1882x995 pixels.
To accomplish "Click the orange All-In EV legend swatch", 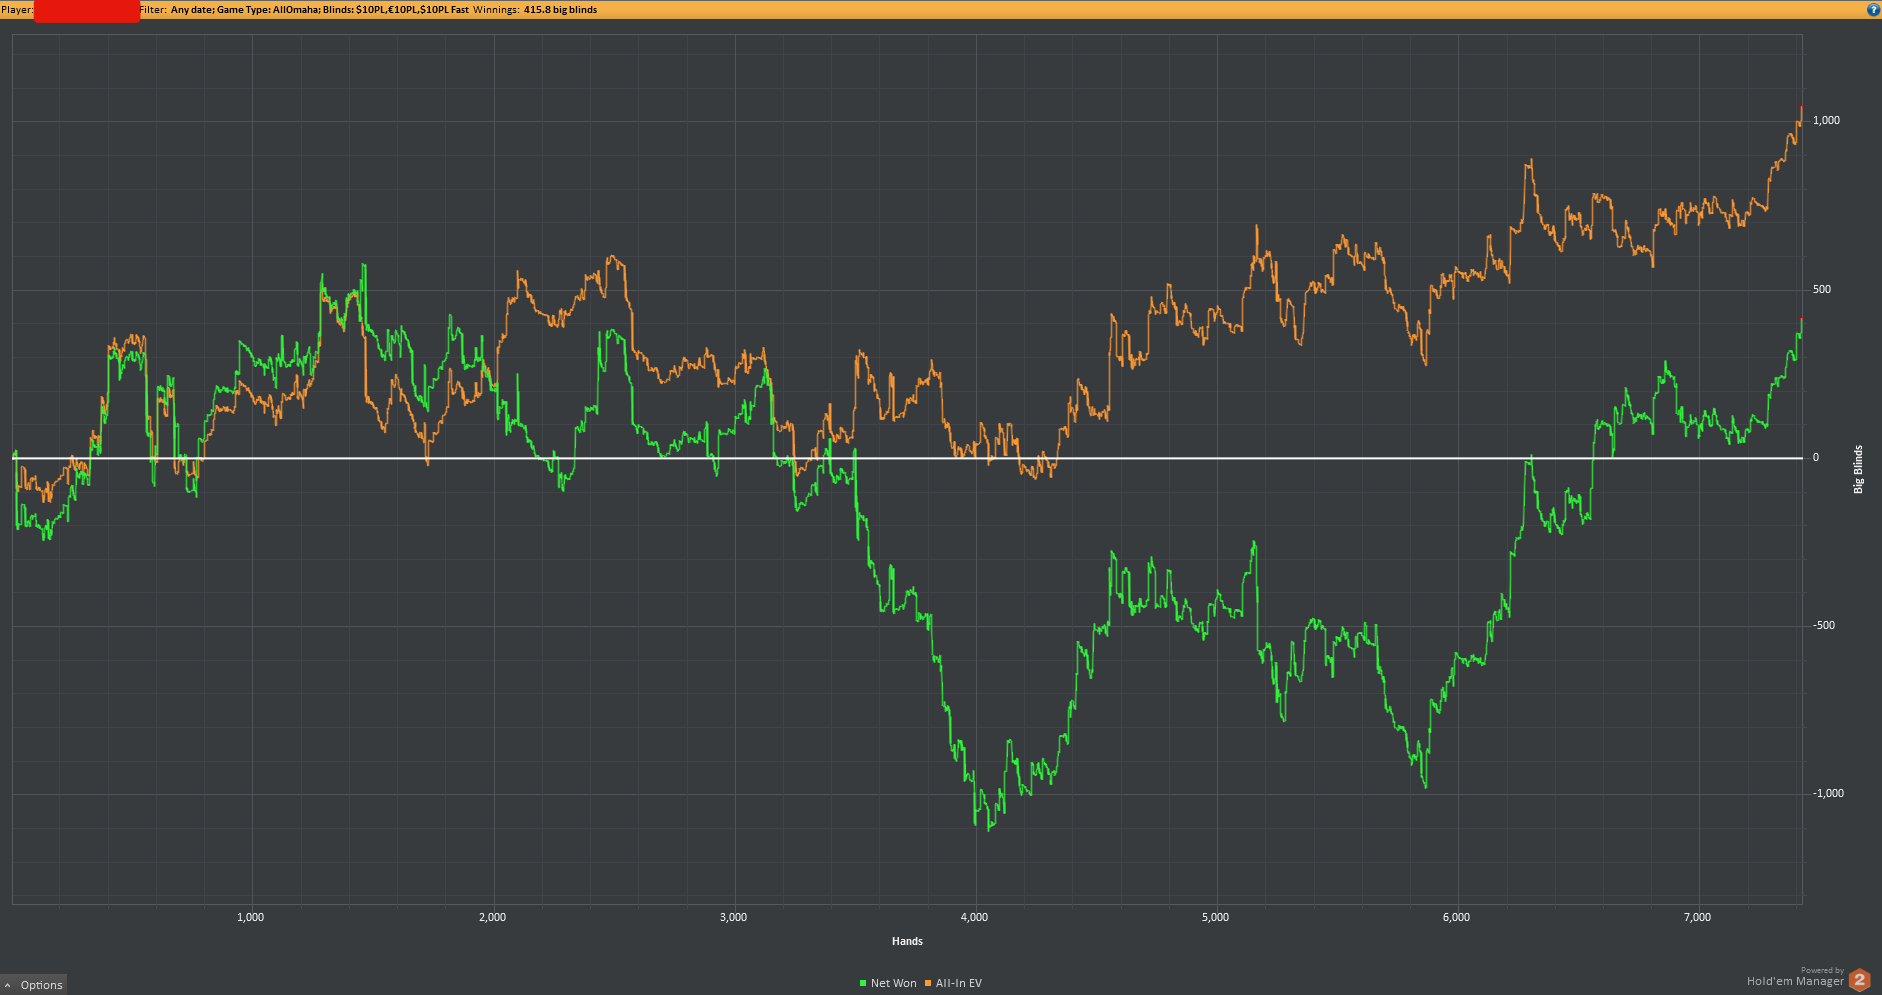I will point(928,983).
